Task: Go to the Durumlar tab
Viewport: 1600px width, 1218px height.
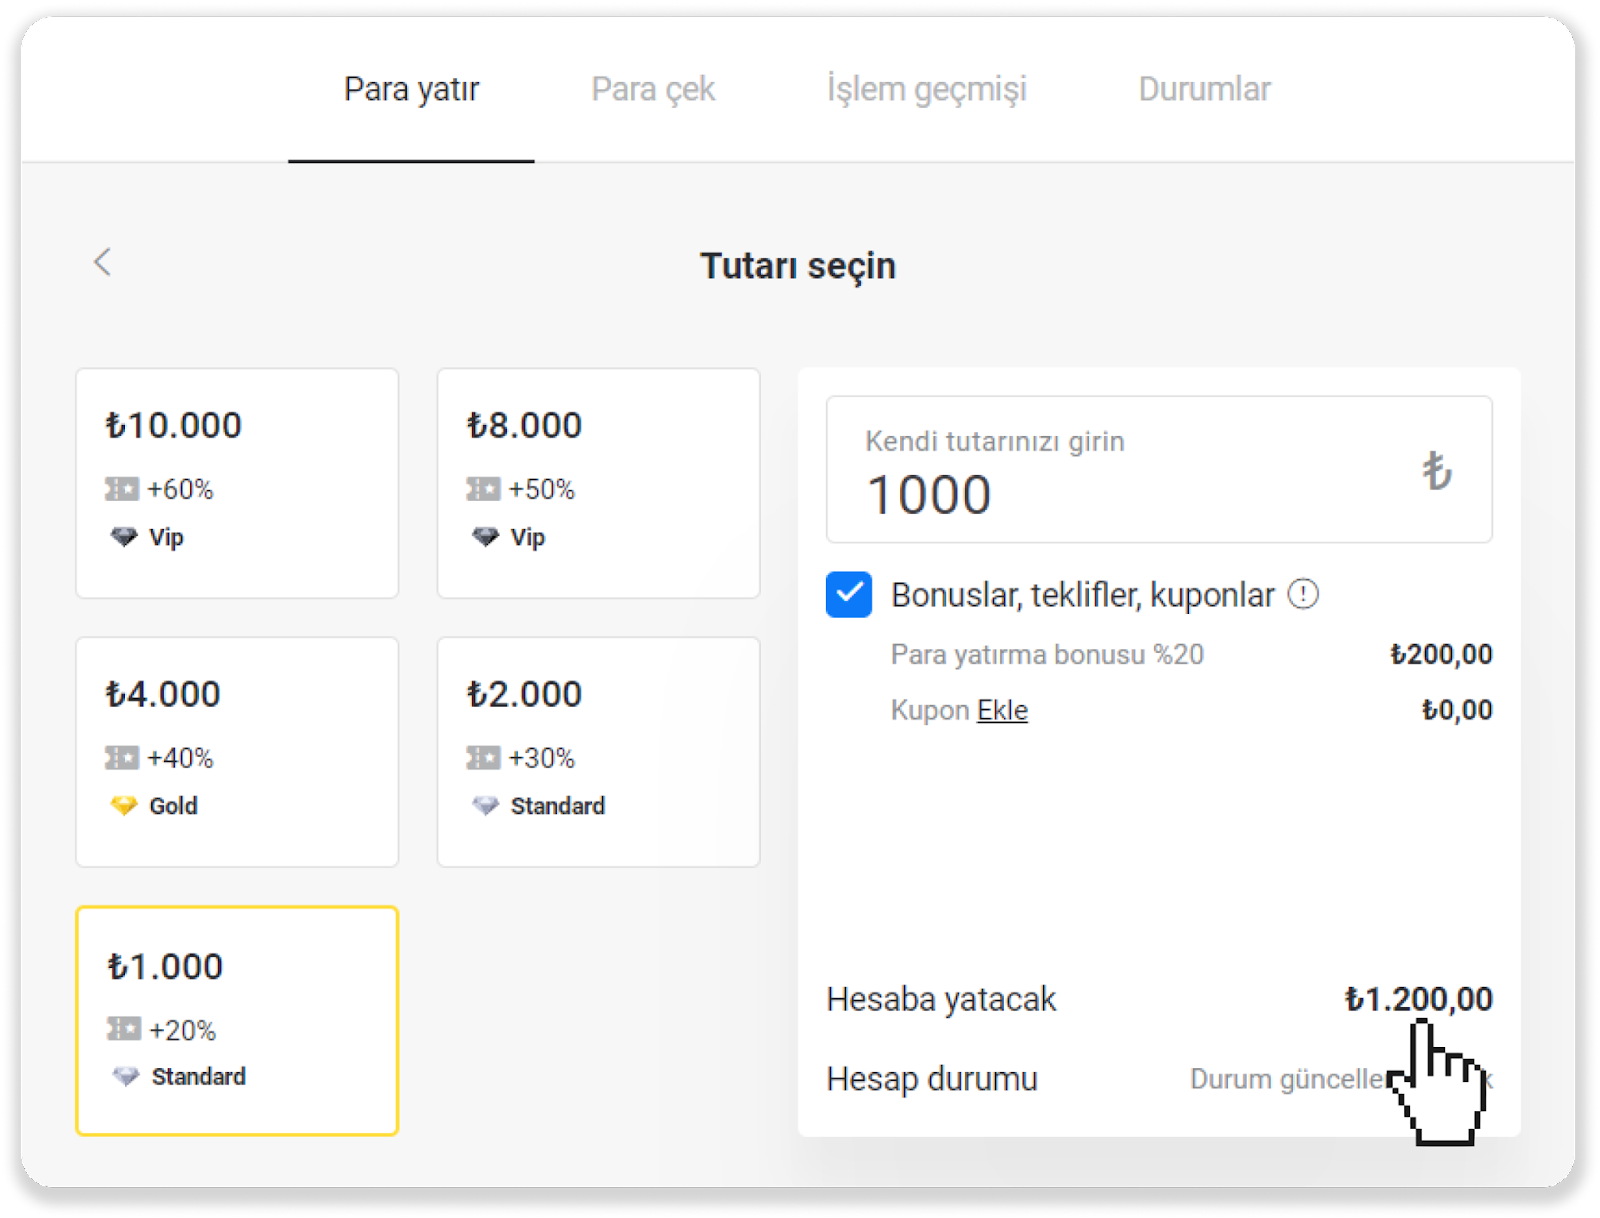Action: point(1204,89)
